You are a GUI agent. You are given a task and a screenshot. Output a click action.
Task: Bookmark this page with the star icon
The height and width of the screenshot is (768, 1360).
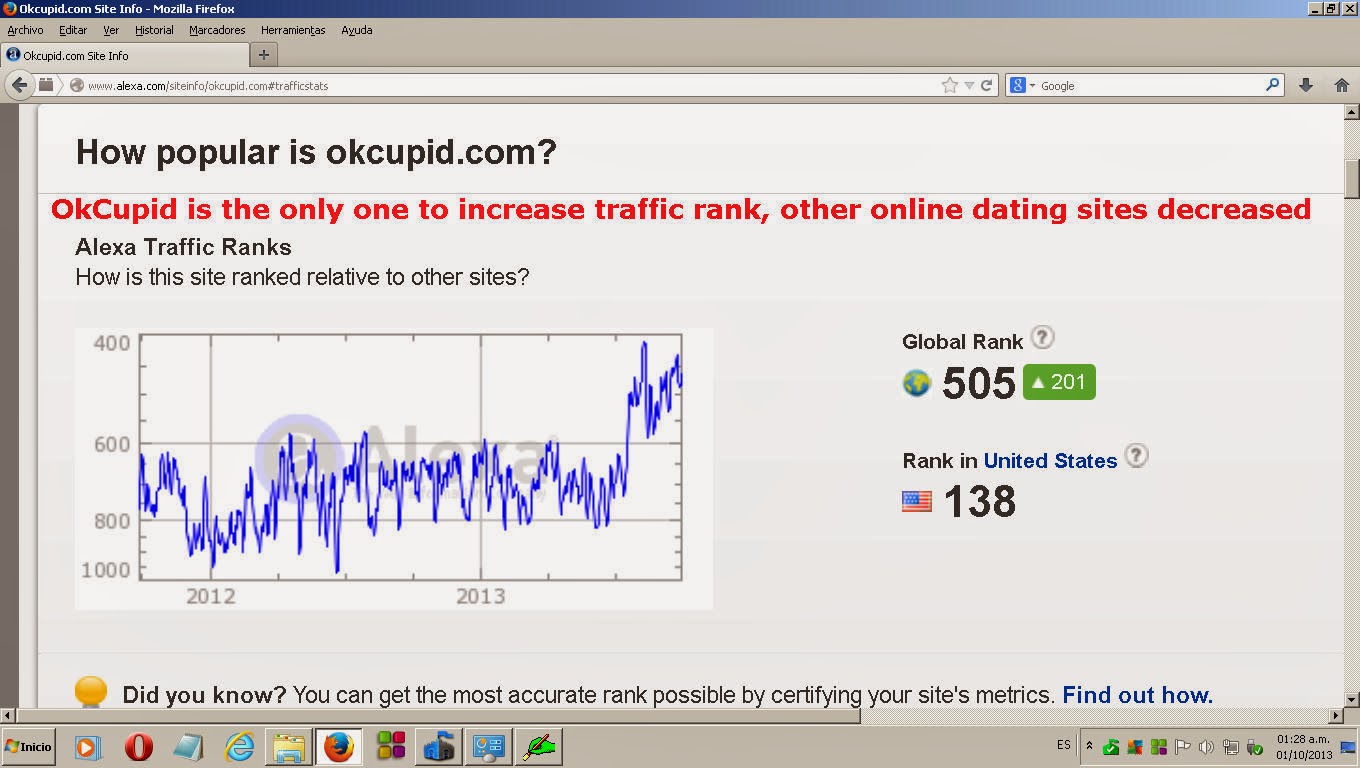tap(949, 86)
